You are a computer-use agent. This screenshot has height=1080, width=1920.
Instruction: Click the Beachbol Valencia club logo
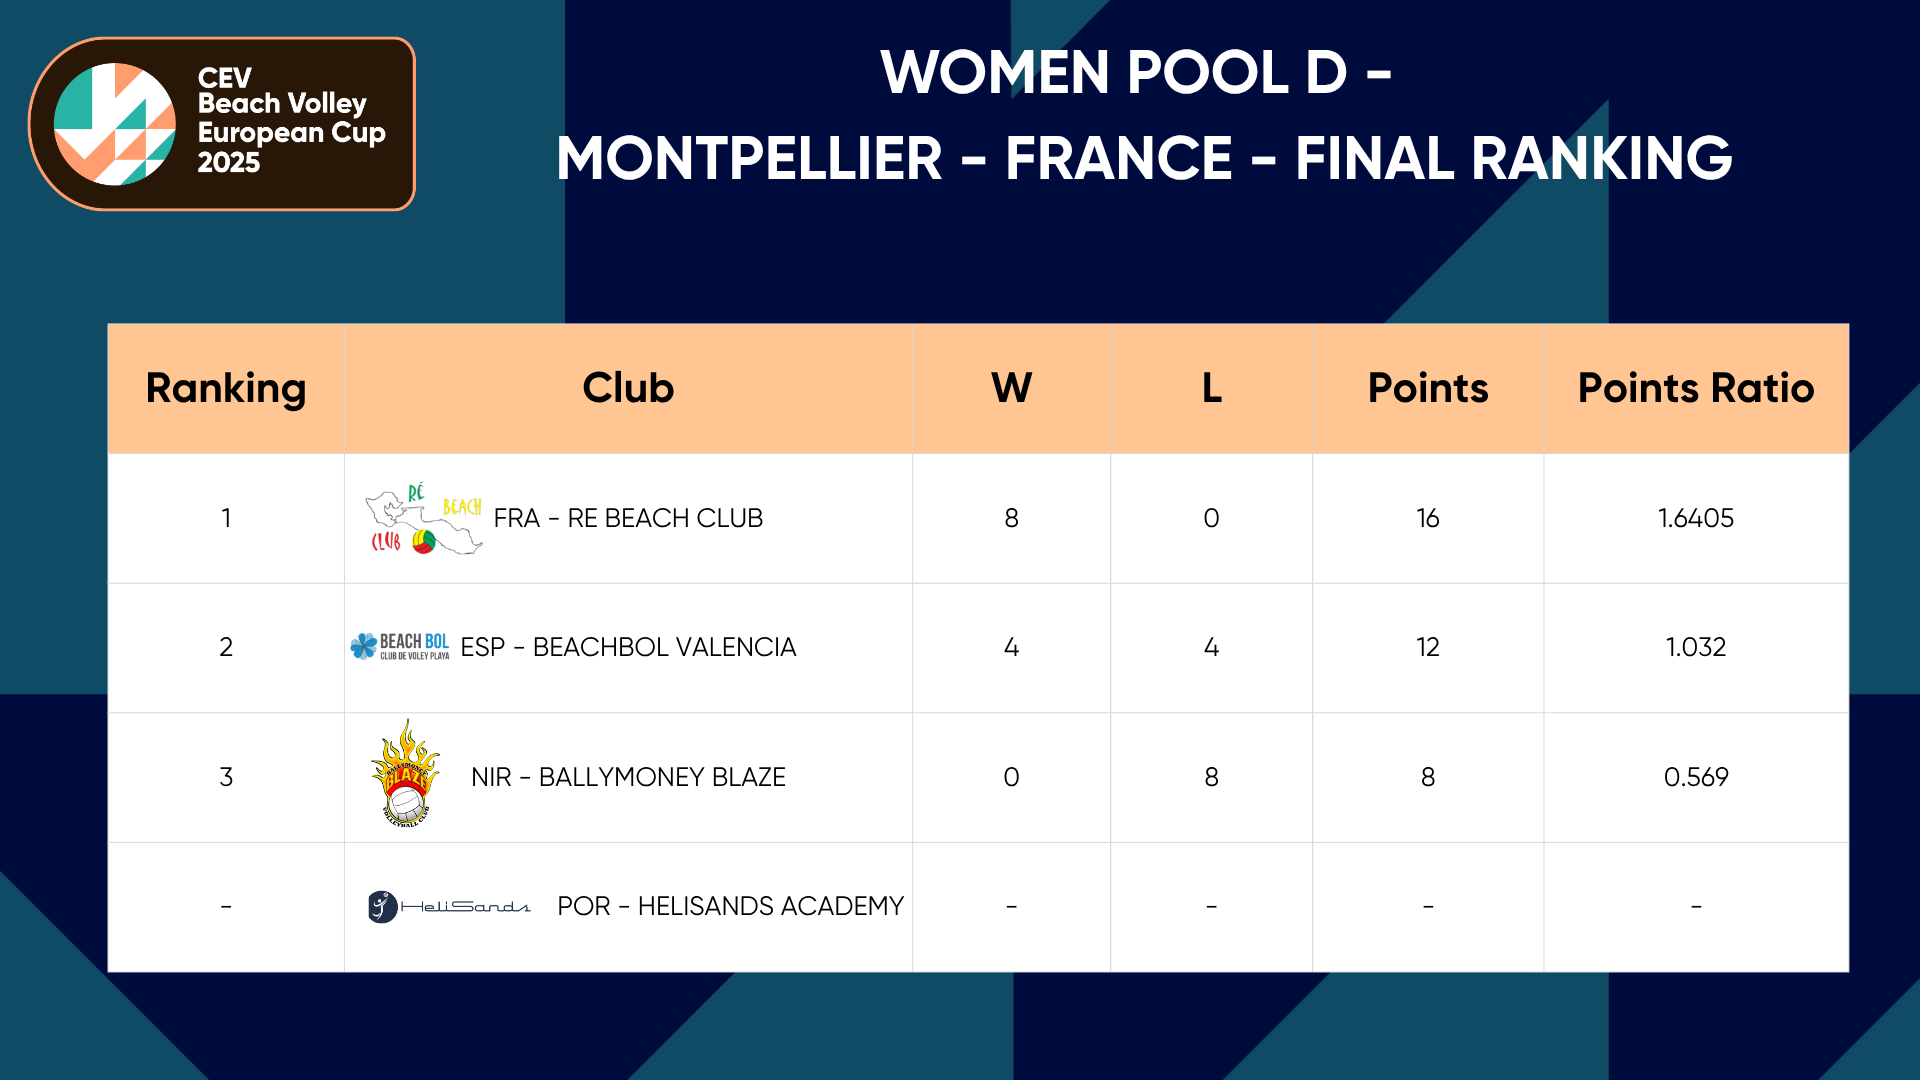(x=400, y=647)
